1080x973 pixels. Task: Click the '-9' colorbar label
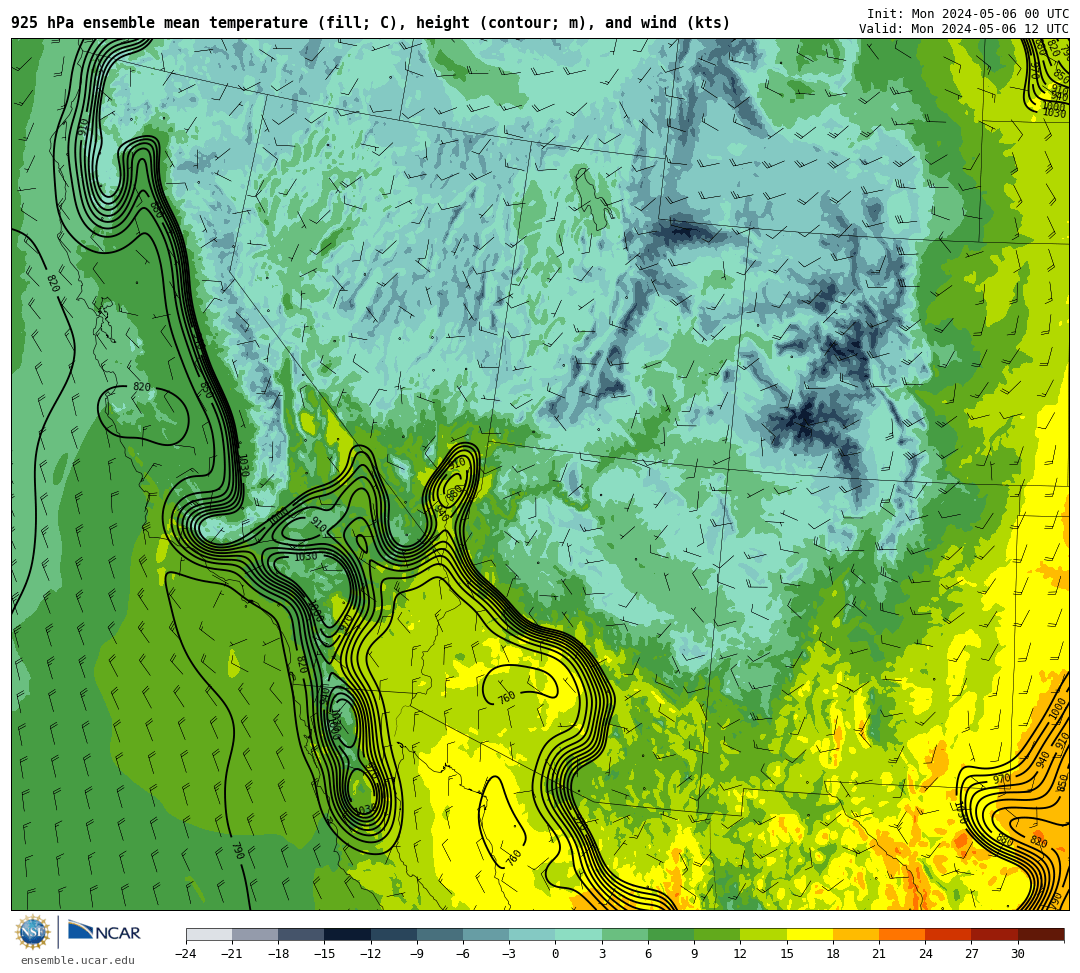tap(417, 954)
